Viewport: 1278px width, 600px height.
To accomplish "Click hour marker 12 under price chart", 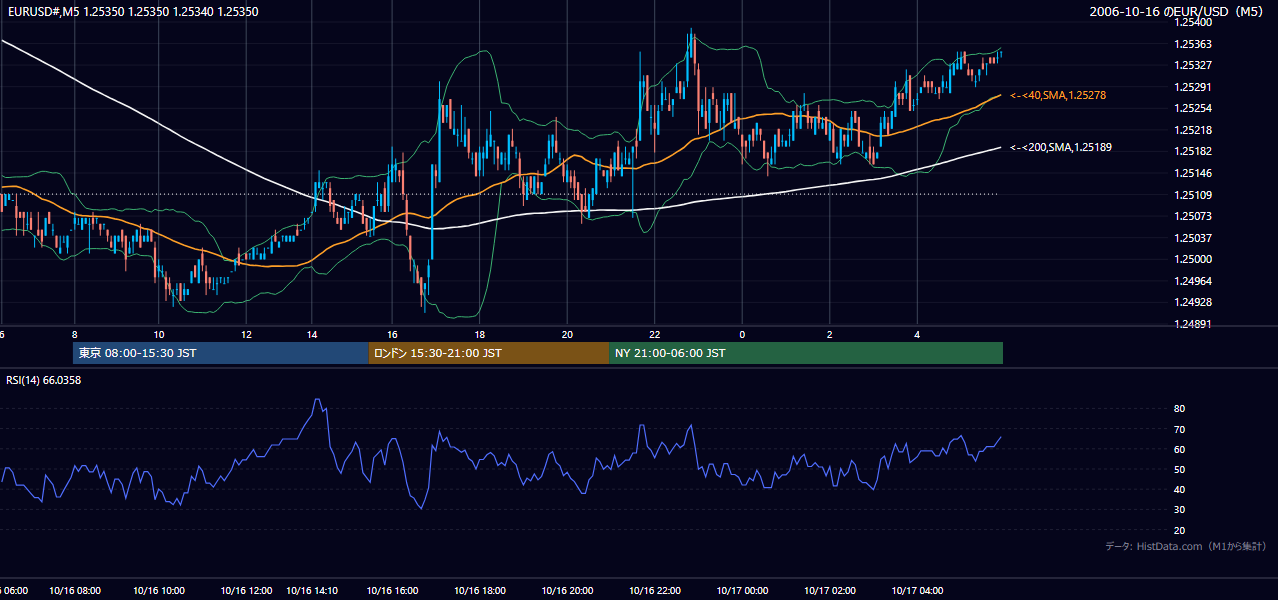I will click(246, 335).
